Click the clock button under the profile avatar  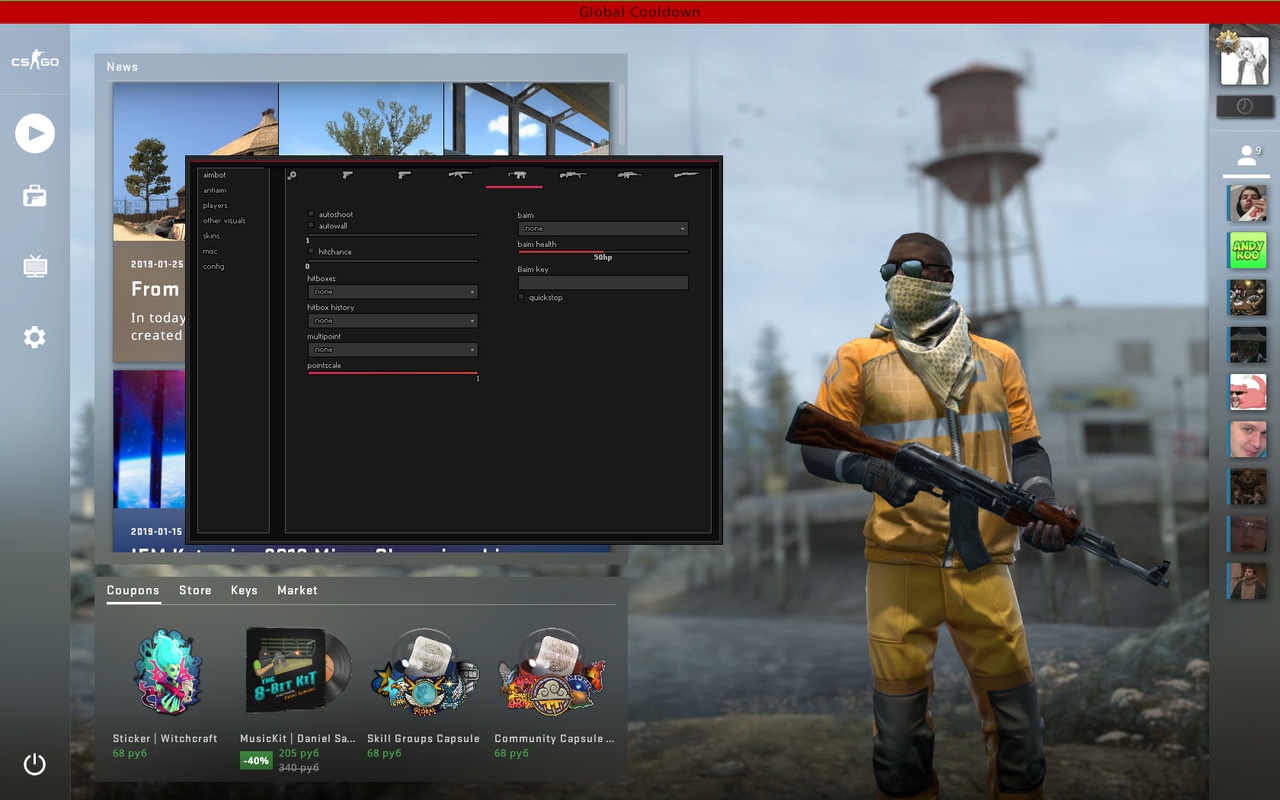click(x=1245, y=106)
